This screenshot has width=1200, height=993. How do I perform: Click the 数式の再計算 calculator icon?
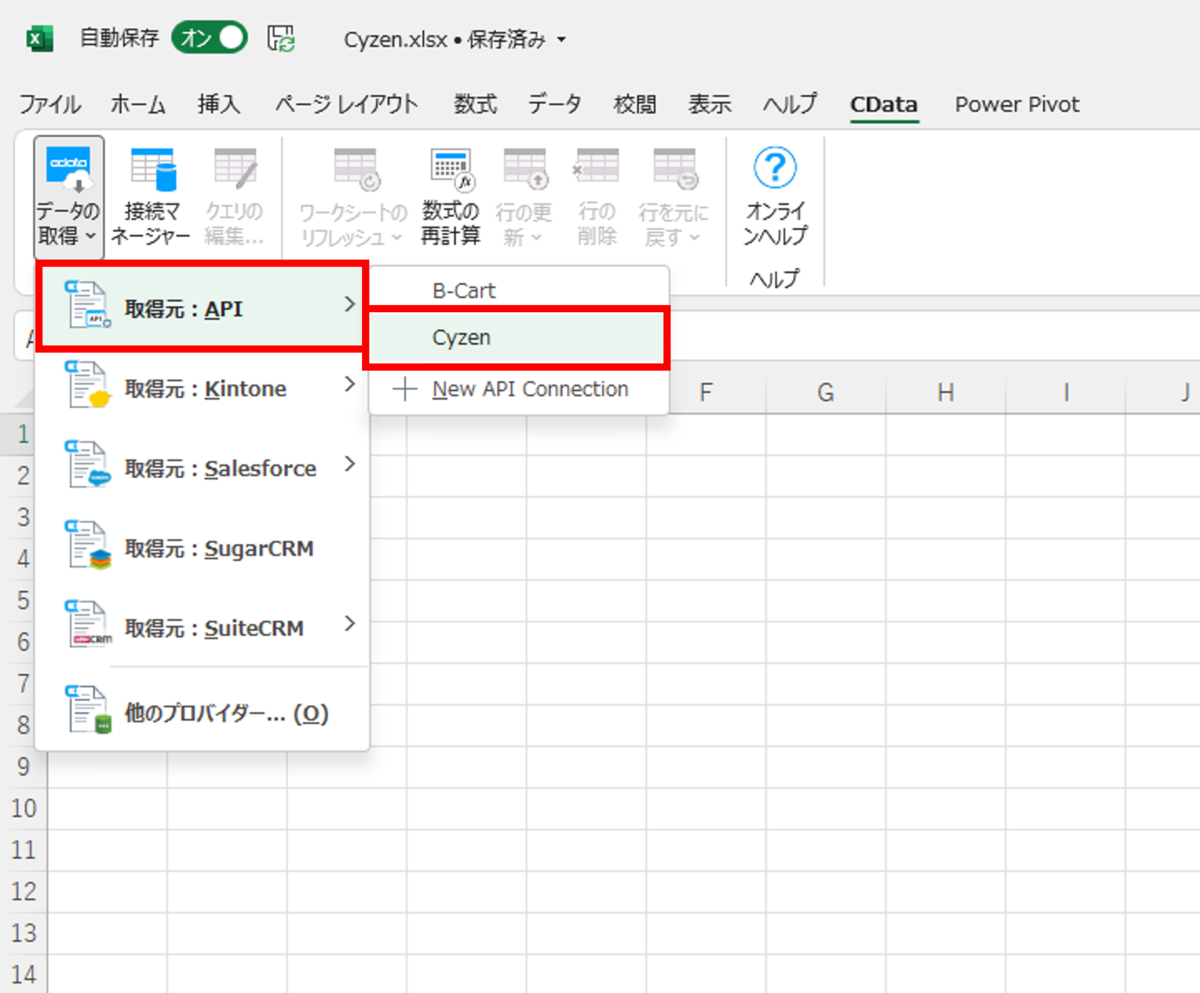tap(451, 168)
